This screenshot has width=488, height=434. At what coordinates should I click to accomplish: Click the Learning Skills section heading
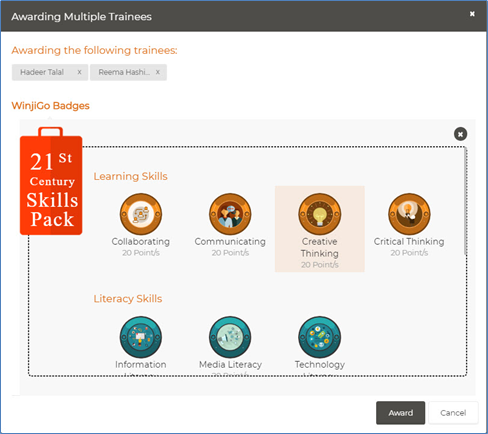(x=130, y=176)
